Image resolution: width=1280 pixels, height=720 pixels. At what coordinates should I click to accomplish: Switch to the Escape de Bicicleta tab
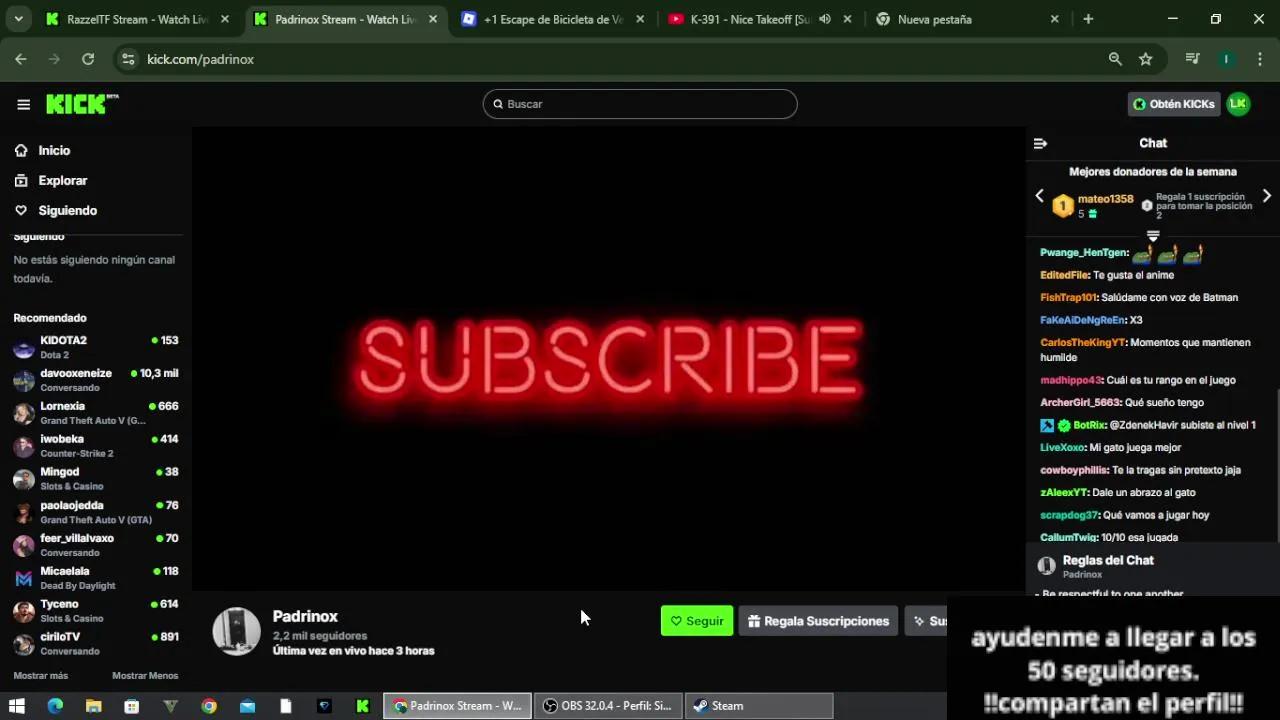[553, 19]
